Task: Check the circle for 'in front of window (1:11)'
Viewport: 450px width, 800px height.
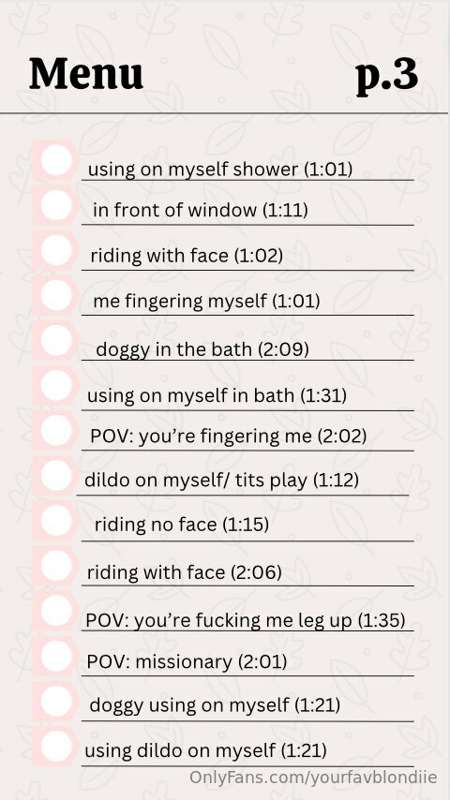Action: 56,205
